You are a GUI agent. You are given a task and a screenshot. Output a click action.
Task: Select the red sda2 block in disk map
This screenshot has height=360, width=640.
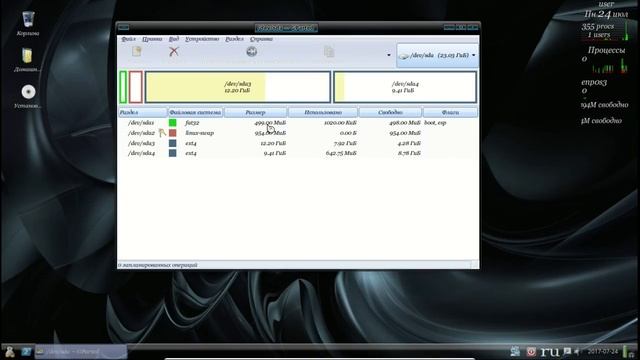136,87
